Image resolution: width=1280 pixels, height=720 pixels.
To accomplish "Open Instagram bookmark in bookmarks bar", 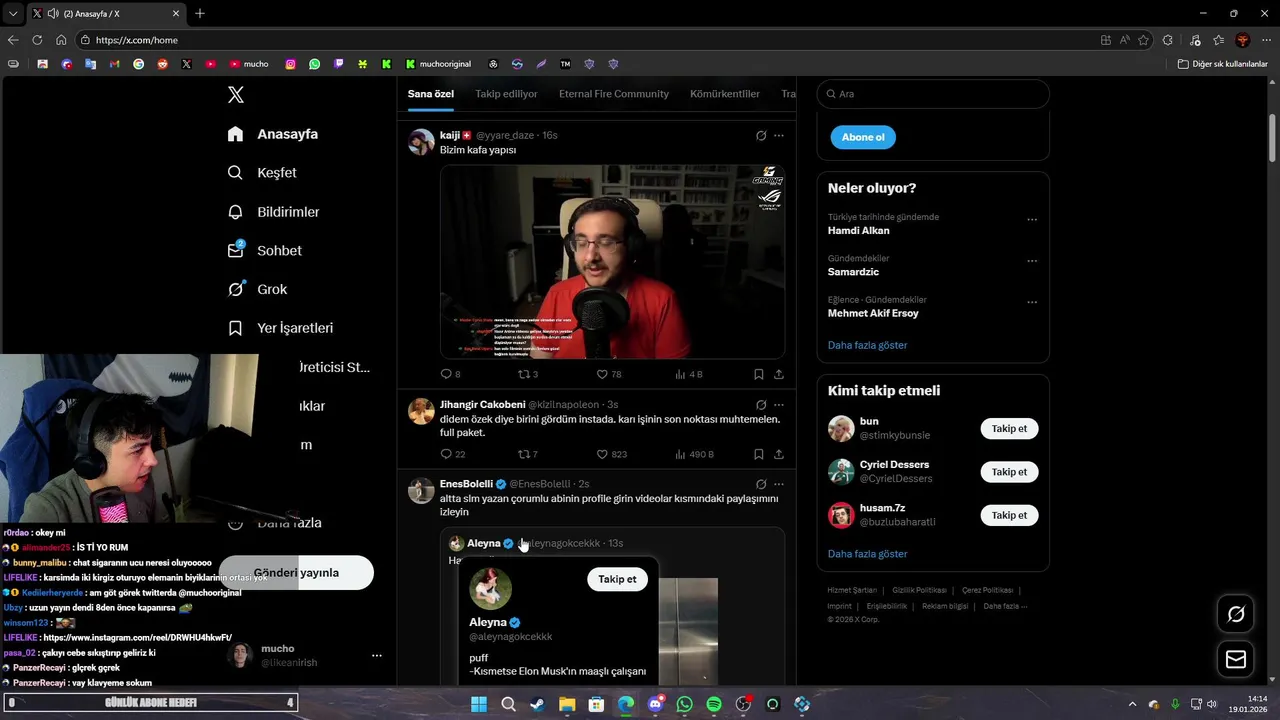I will point(291,64).
